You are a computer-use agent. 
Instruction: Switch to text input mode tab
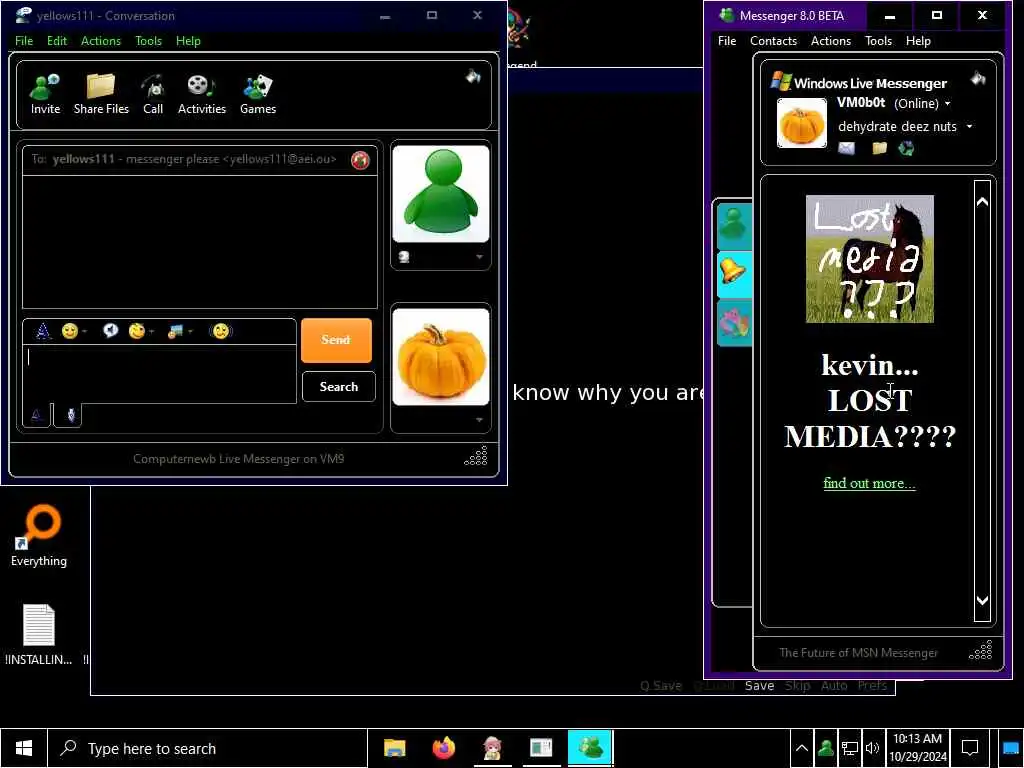(x=37, y=415)
